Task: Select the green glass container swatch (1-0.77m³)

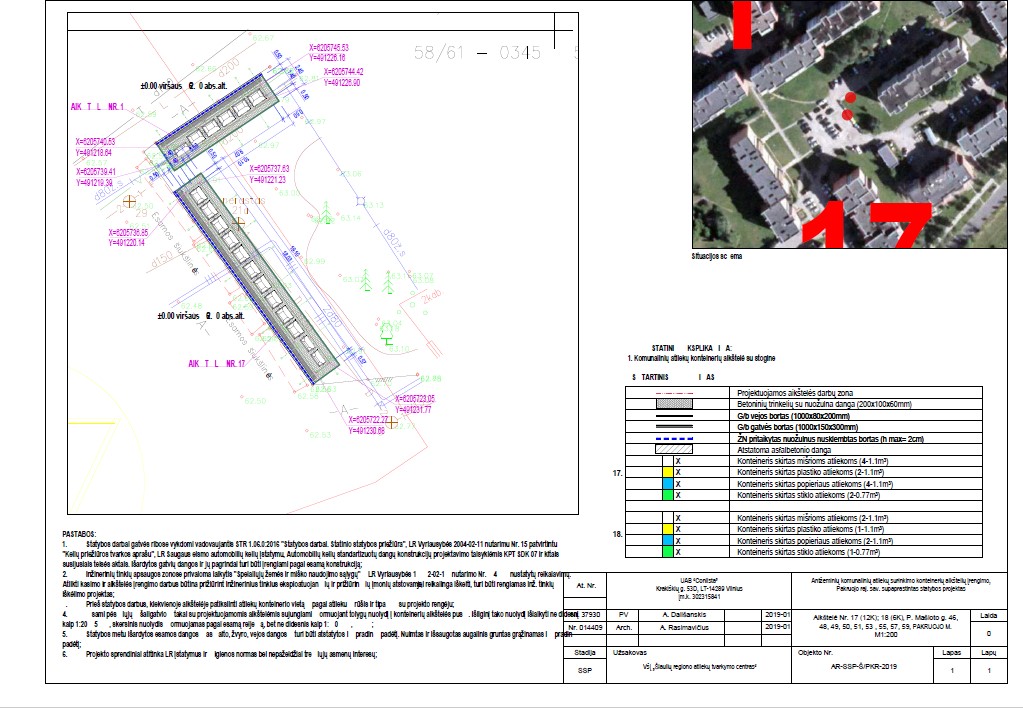Action: click(x=668, y=551)
